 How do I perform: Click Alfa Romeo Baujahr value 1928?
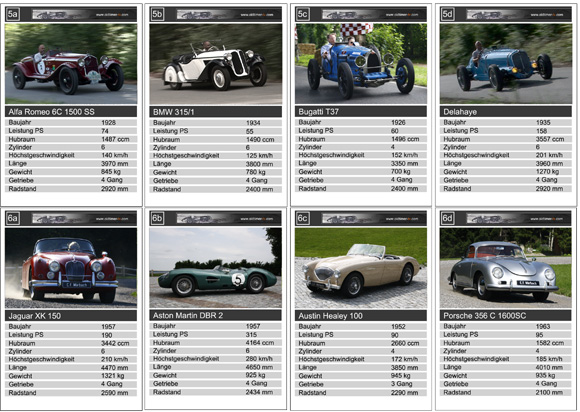108,122
